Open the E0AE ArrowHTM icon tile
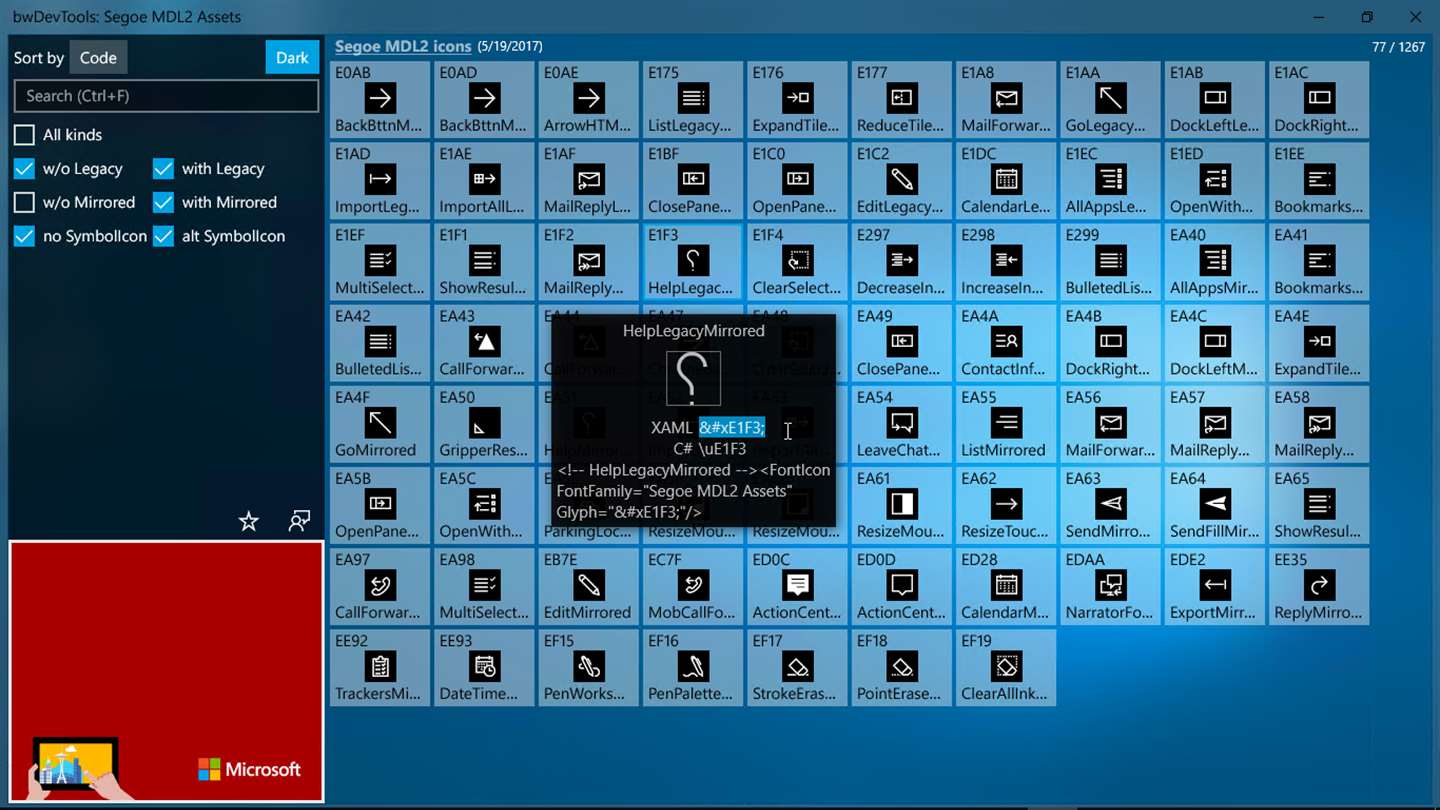Viewport: 1440px width, 810px height. click(x=588, y=100)
